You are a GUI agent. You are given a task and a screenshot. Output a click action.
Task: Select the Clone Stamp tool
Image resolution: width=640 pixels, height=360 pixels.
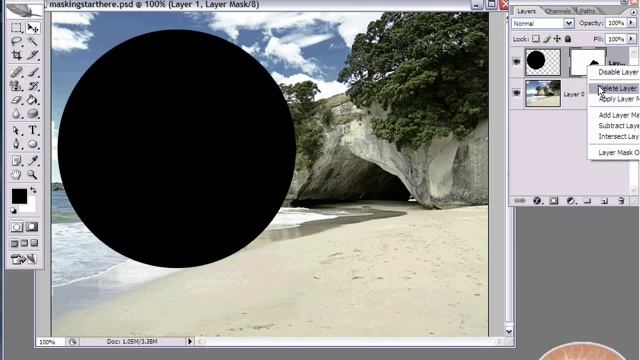point(16,86)
